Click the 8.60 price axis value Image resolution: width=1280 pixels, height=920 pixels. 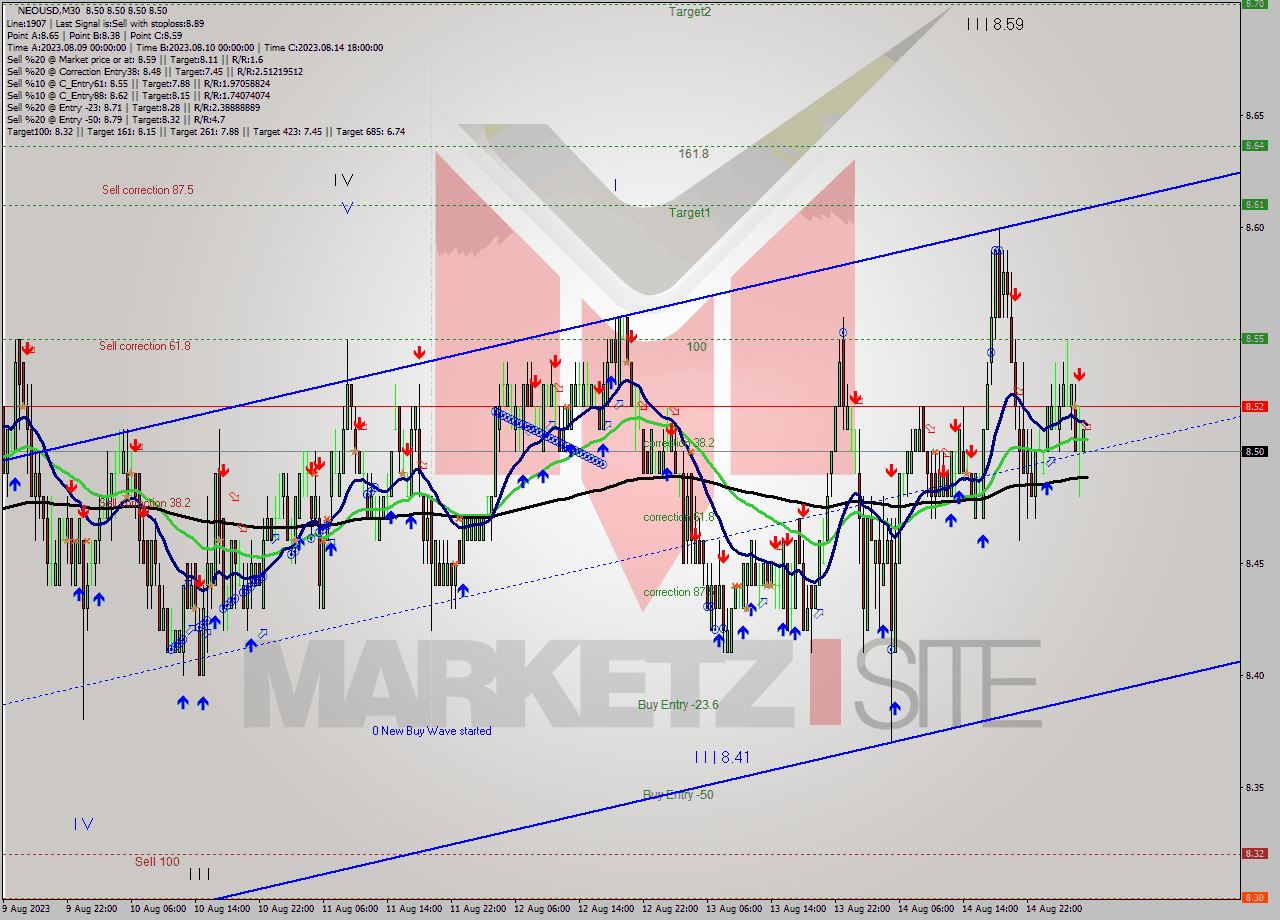tap(1254, 227)
